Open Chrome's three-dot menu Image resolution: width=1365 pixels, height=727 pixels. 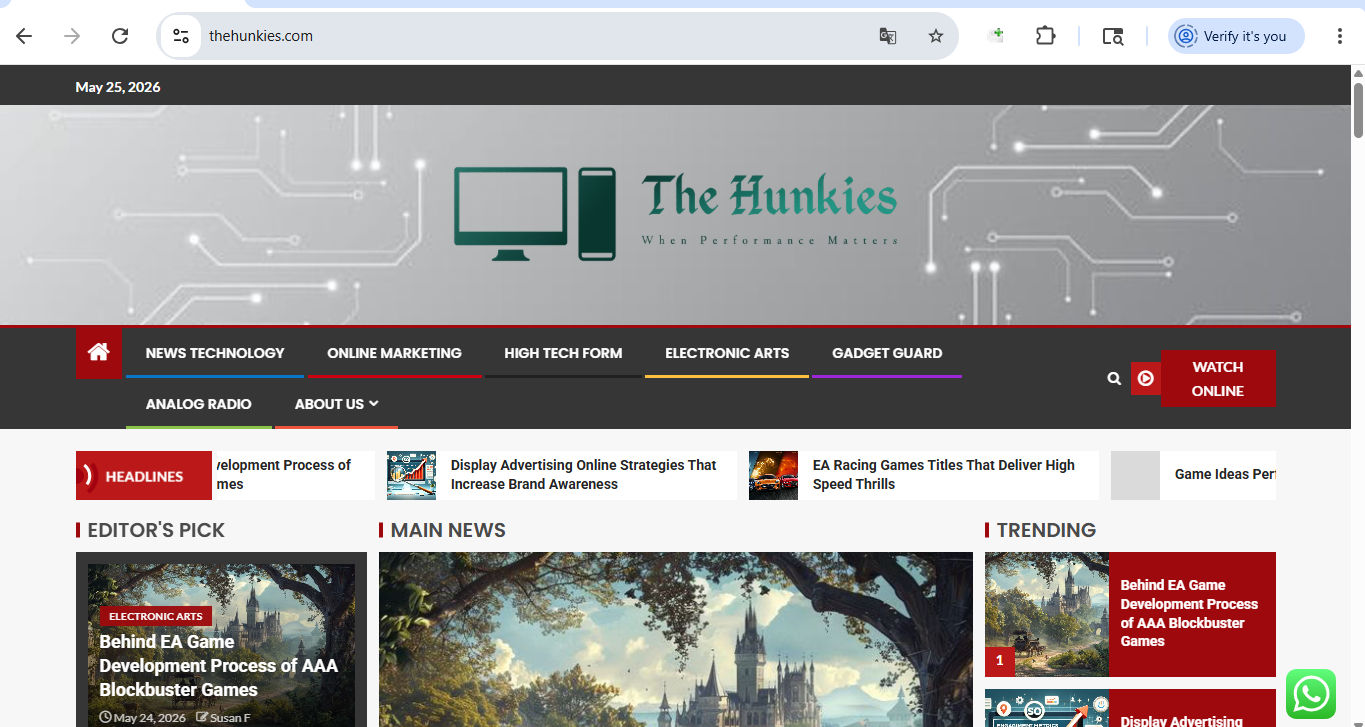[x=1339, y=36]
